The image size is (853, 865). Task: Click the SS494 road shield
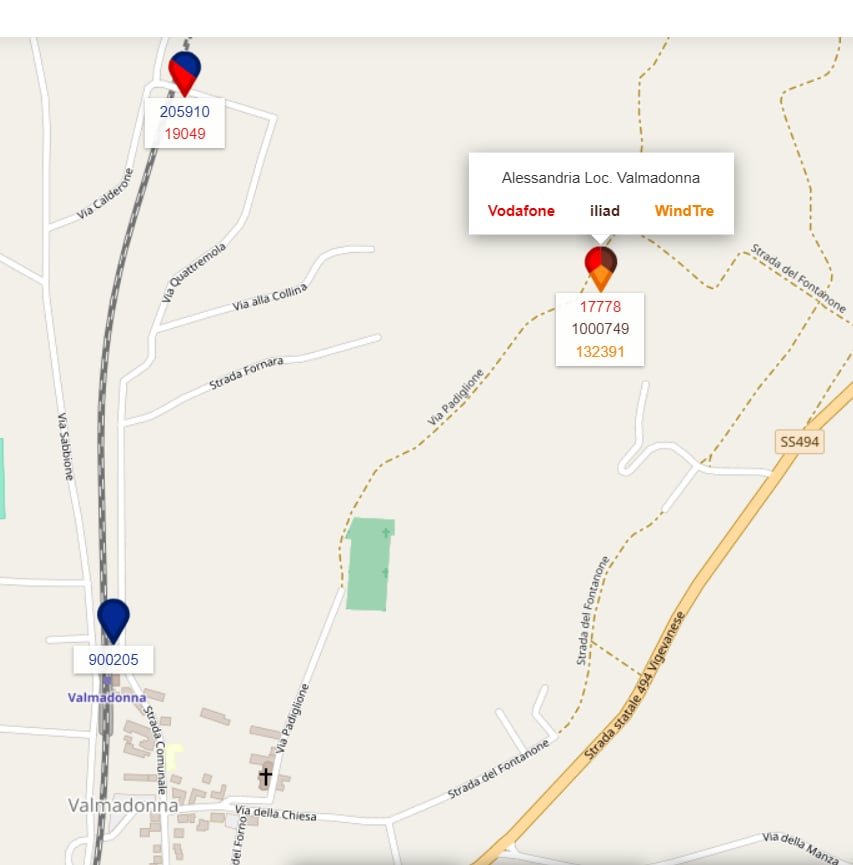coord(799,442)
